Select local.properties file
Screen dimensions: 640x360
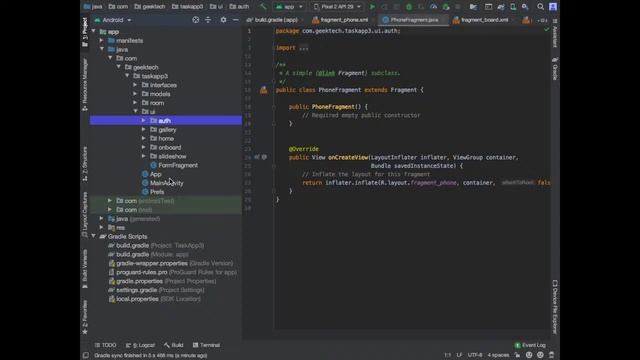[x=154, y=299]
